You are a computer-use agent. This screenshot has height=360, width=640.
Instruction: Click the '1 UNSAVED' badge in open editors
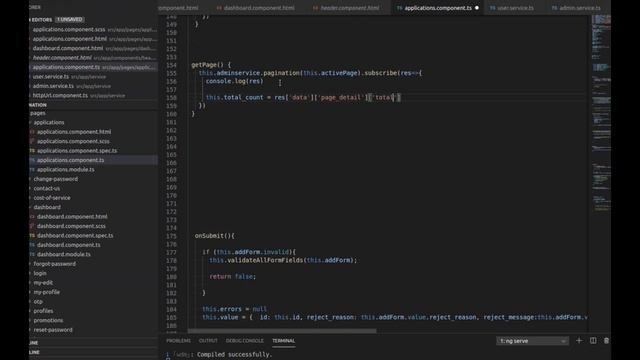click(69, 20)
